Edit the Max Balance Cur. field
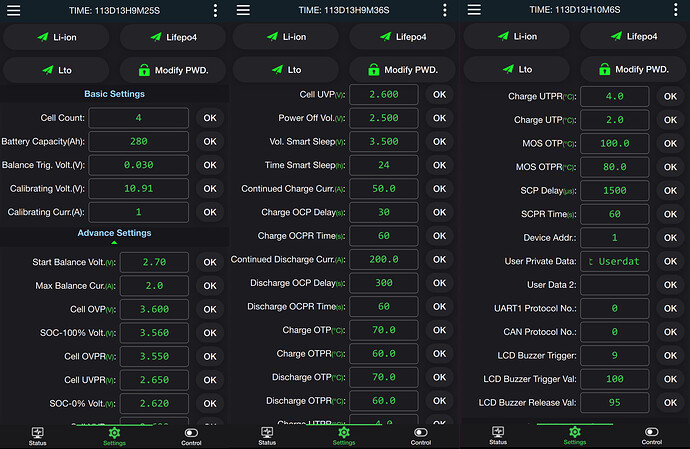Screen dimensions: 690x449 click(x=154, y=286)
